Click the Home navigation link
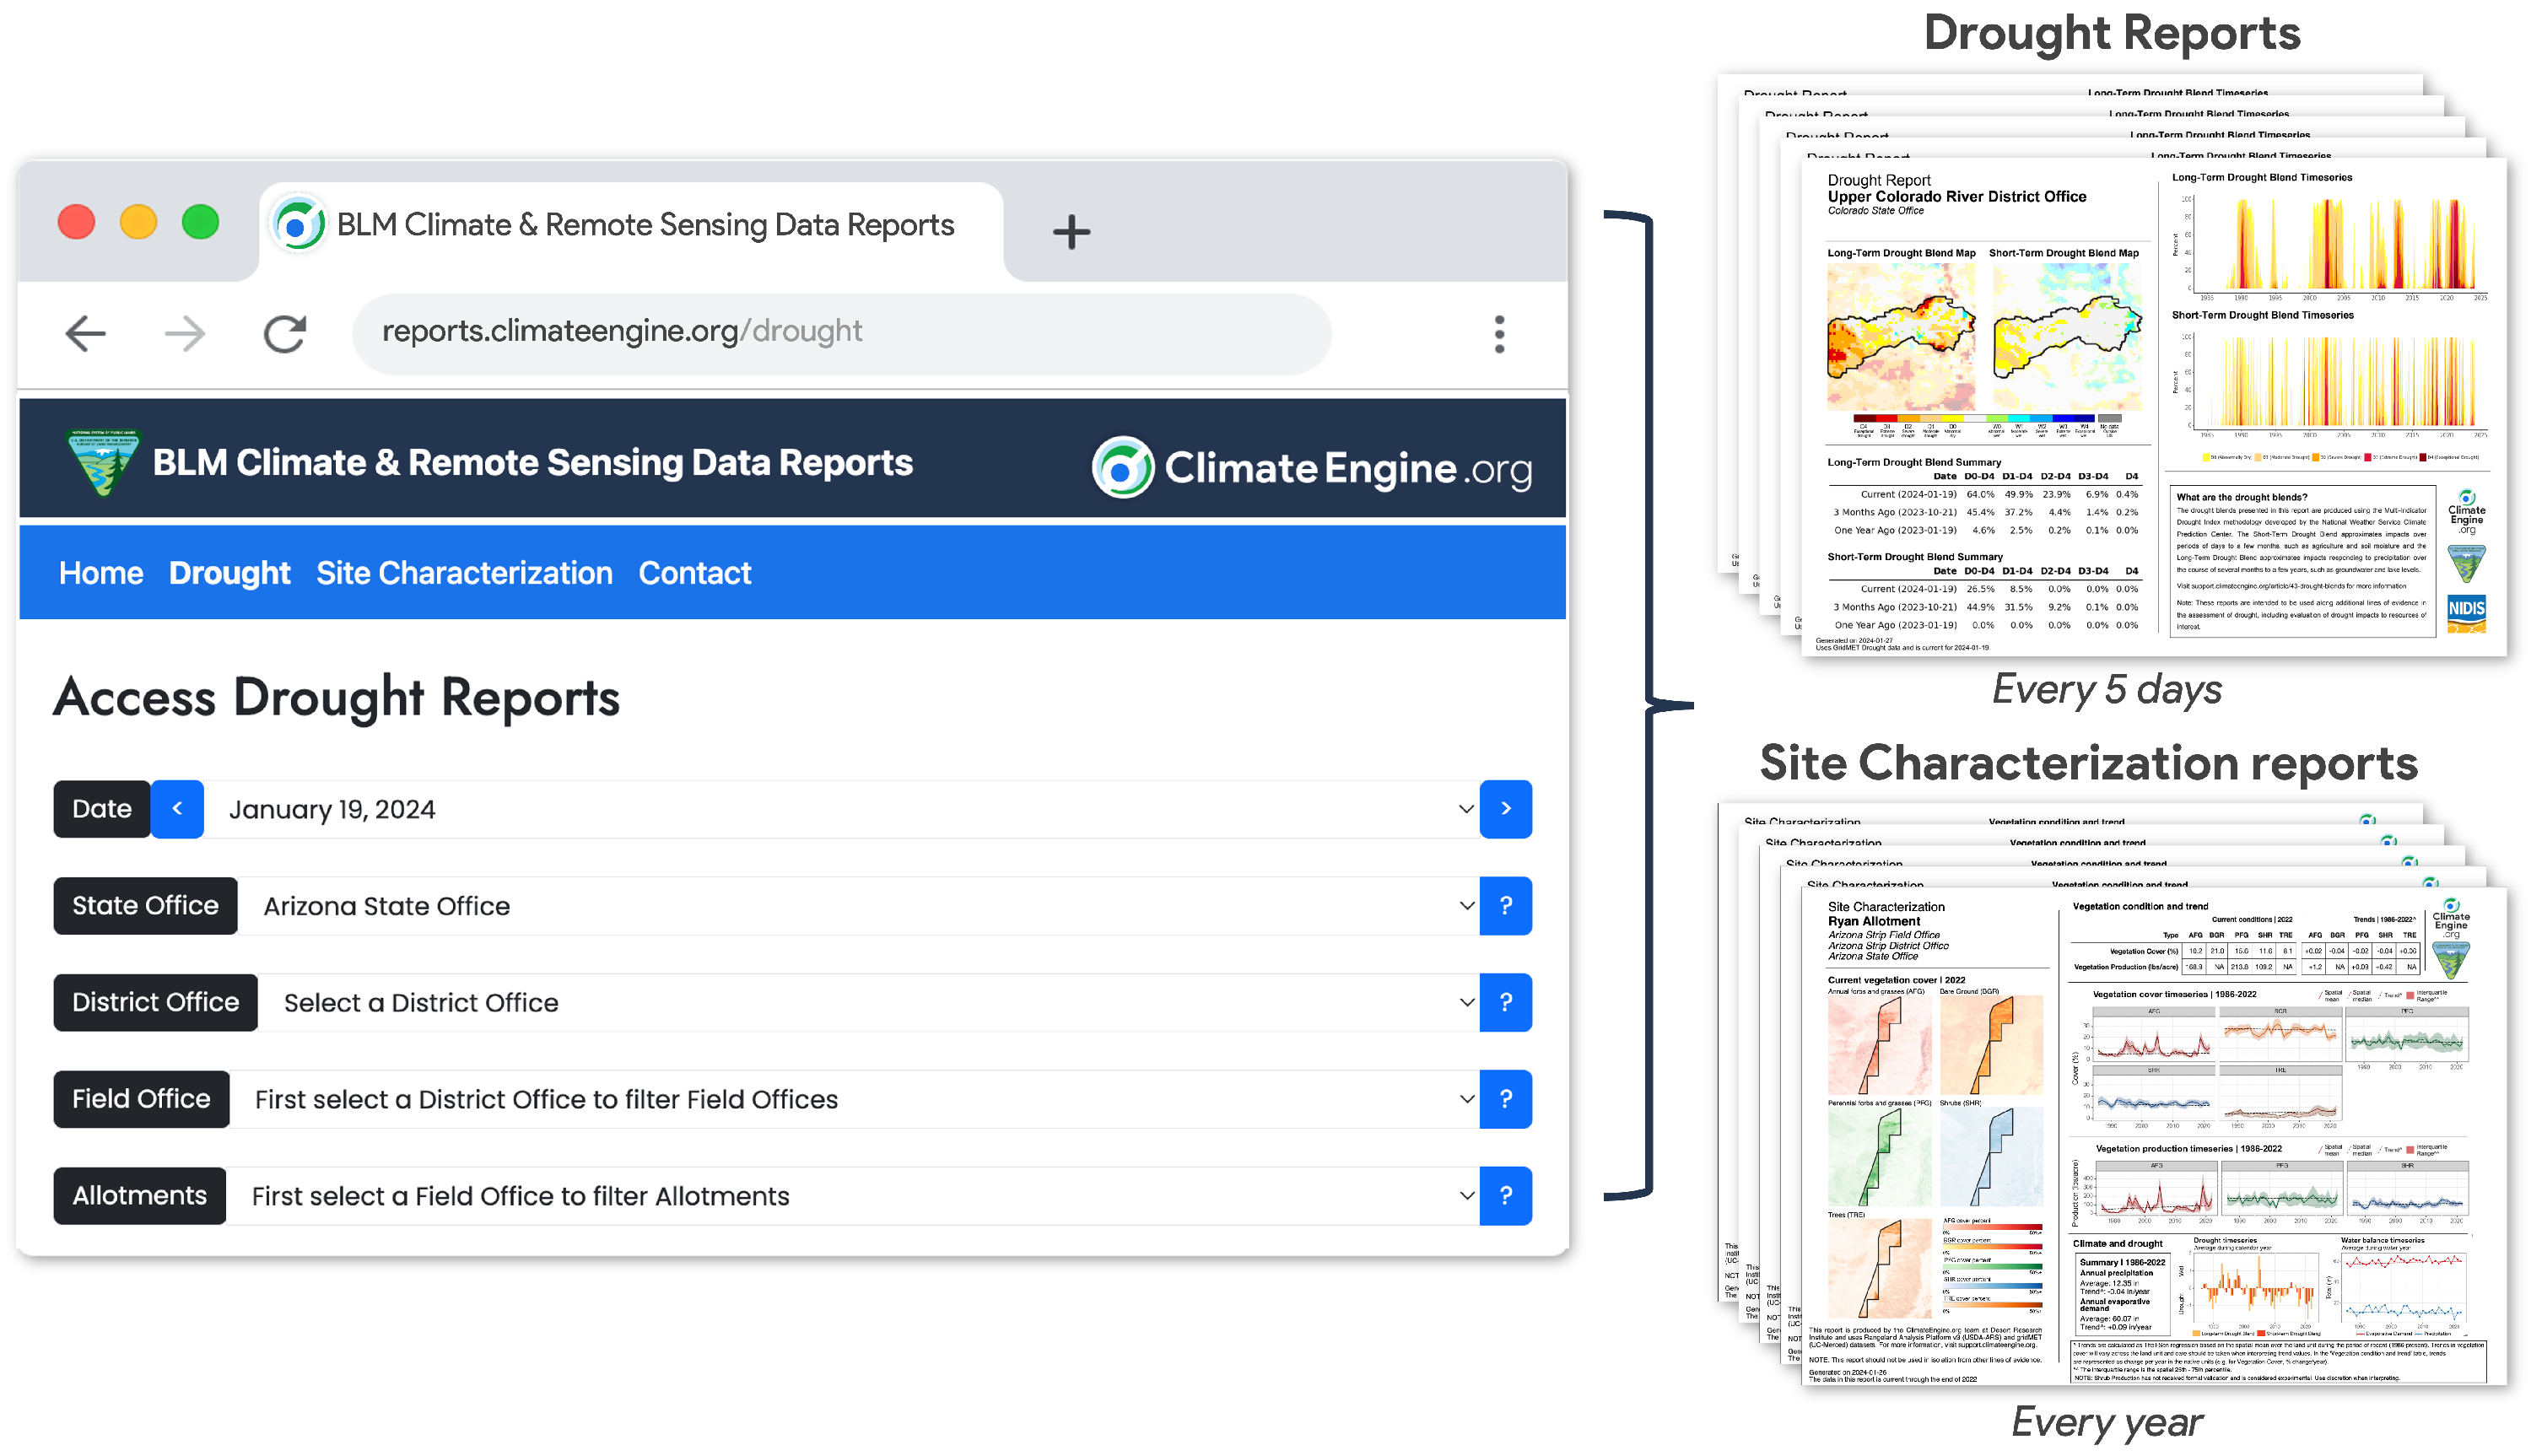The image size is (2531, 1456). [101, 573]
